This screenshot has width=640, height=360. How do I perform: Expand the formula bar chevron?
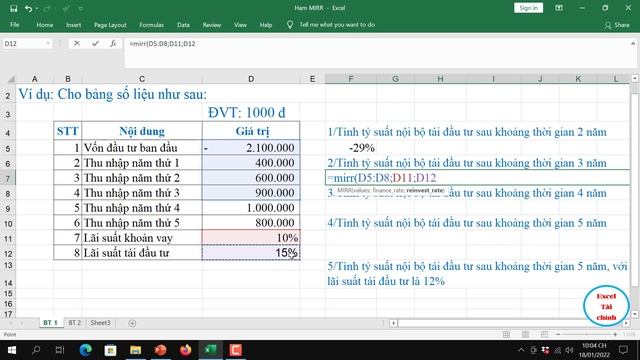[633, 43]
